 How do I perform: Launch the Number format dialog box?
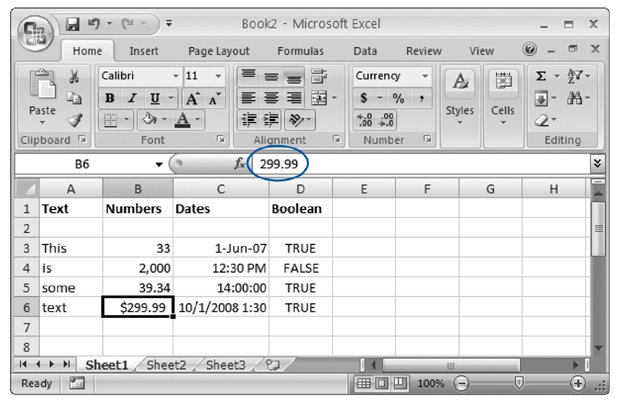[x=427, y=139]
